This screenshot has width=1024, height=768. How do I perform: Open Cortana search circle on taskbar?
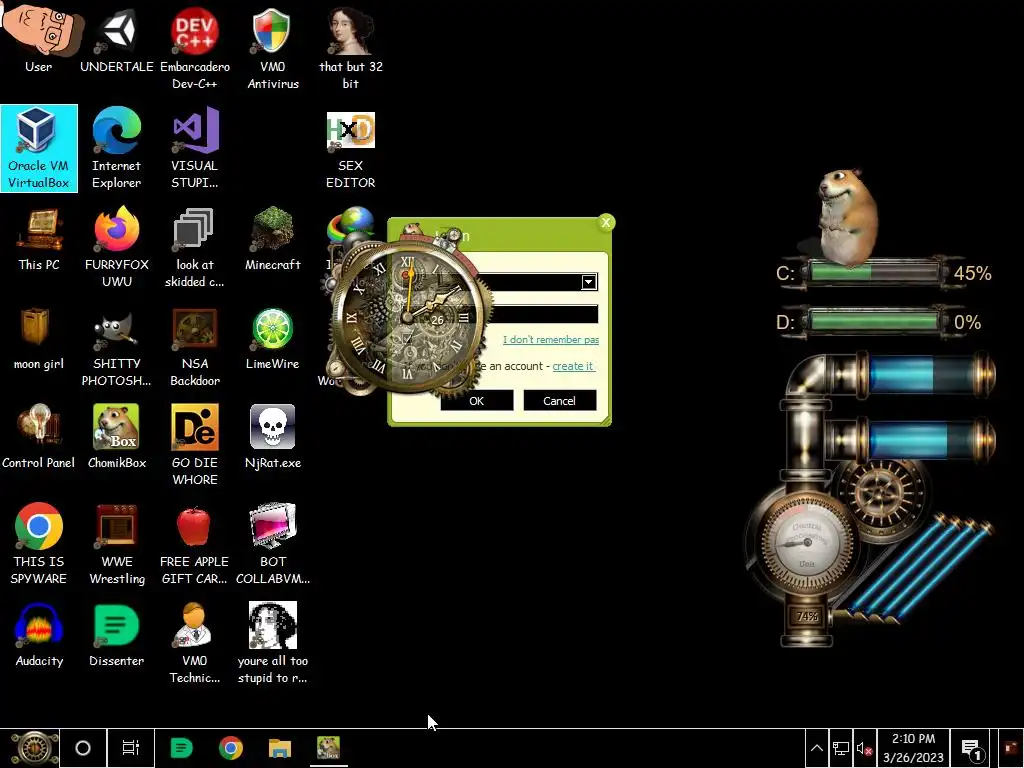pos(83,748)
